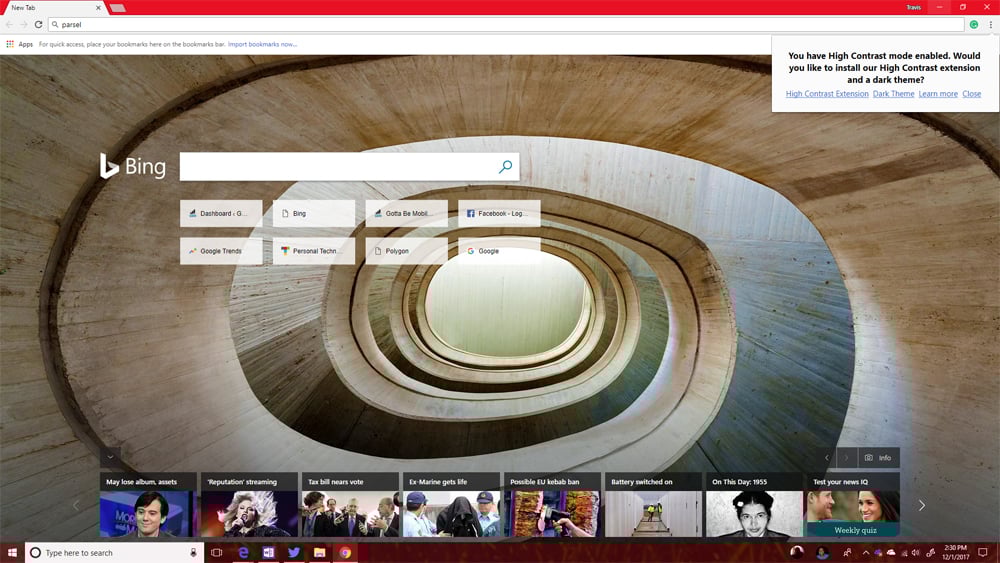Click the microphone icon in taskbar search
1000x563 pixels.
(x=193, y=552)
